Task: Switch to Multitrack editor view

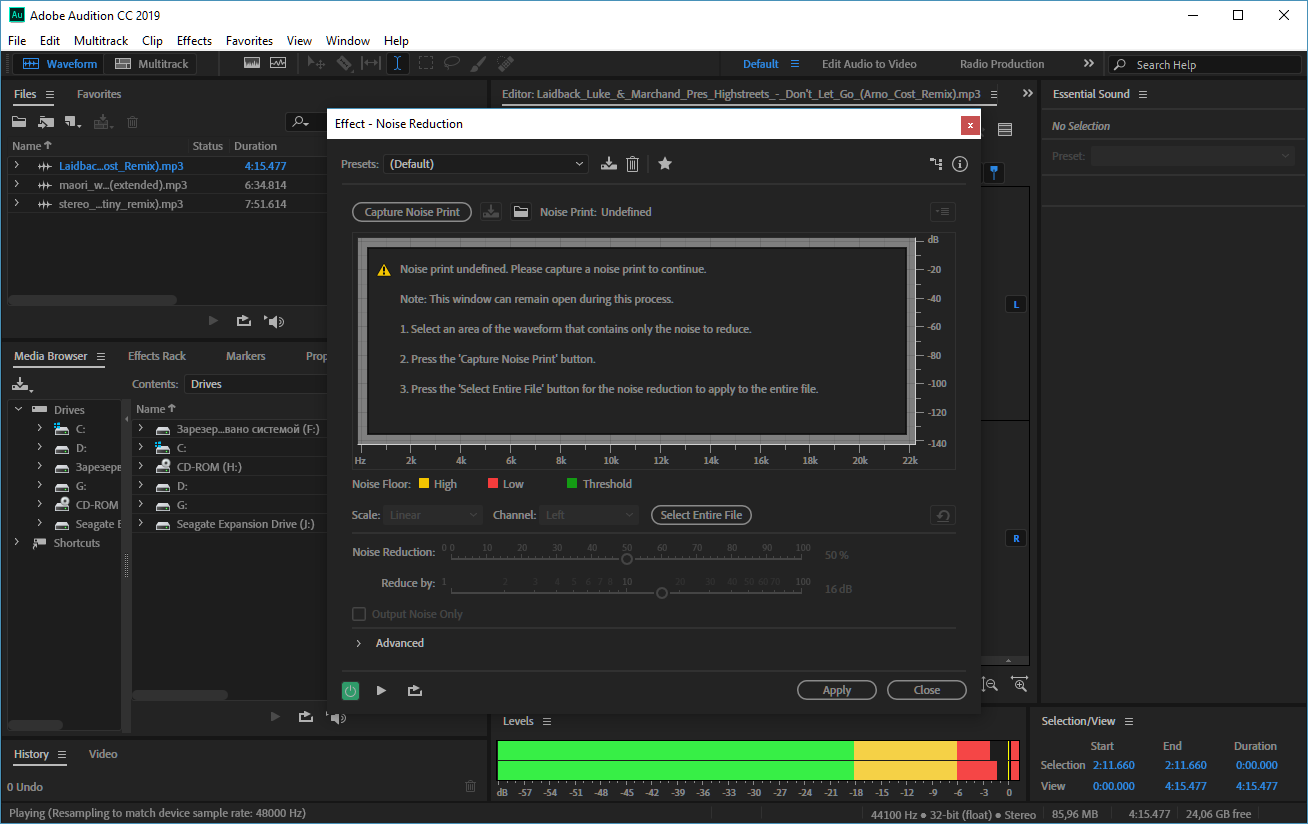Action: (x=152, y=64)
